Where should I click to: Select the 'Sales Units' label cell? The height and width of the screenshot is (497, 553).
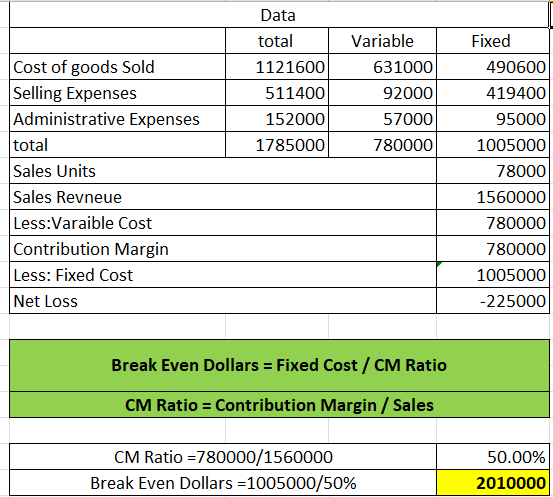(223, 171)
